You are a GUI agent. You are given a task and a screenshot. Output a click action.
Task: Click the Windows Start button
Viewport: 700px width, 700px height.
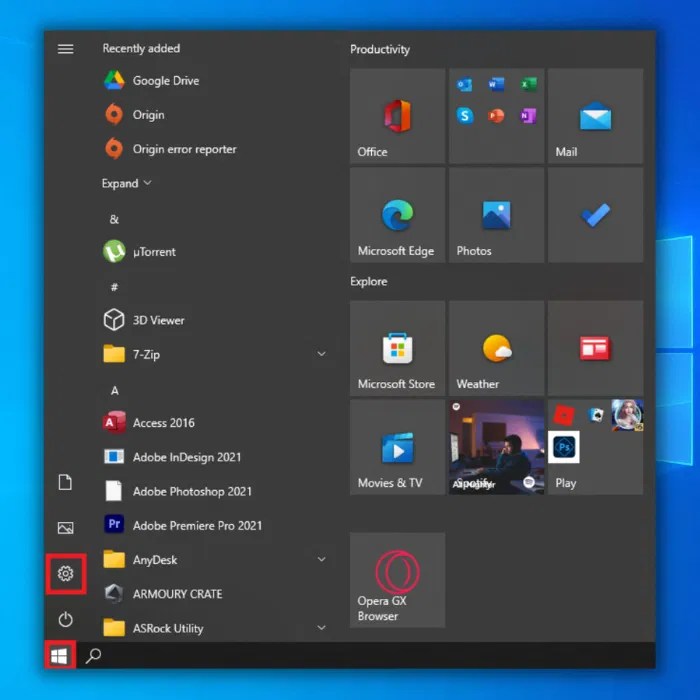59,655
